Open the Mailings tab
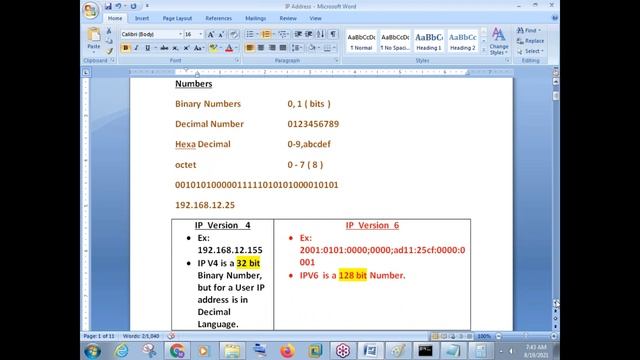The height and width of the screenshot is (360, 640). [256, 18]
